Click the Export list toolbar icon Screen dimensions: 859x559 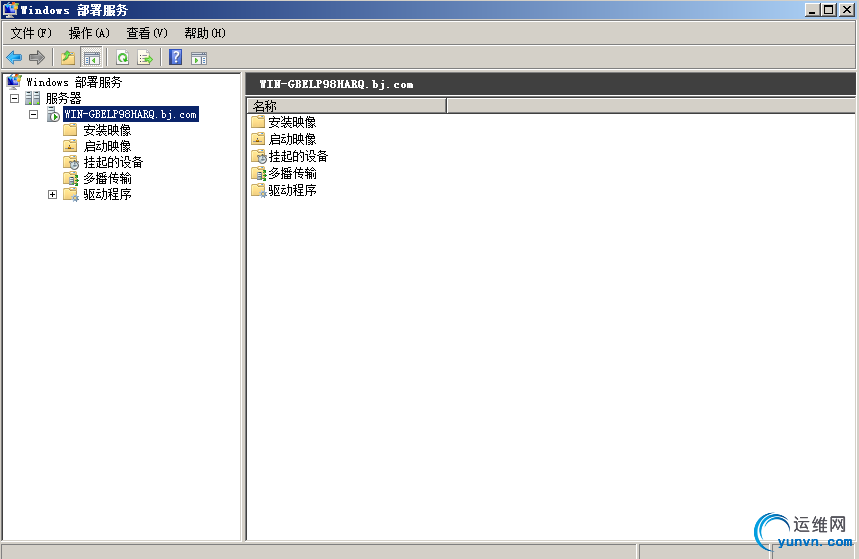coord(145,57)
